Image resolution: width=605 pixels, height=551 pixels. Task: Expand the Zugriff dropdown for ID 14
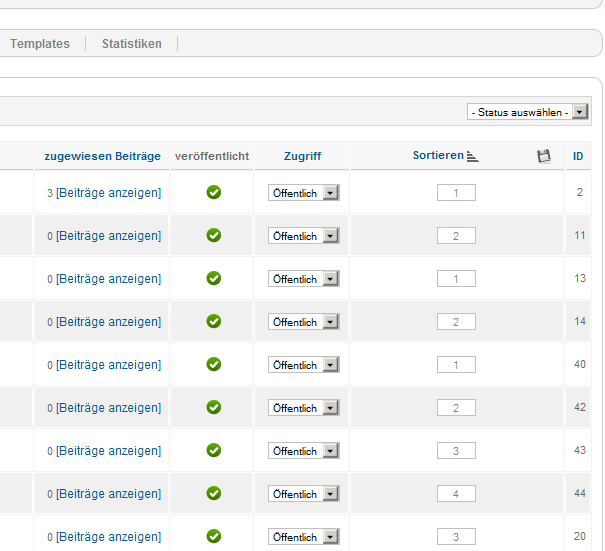pos(304,321)
